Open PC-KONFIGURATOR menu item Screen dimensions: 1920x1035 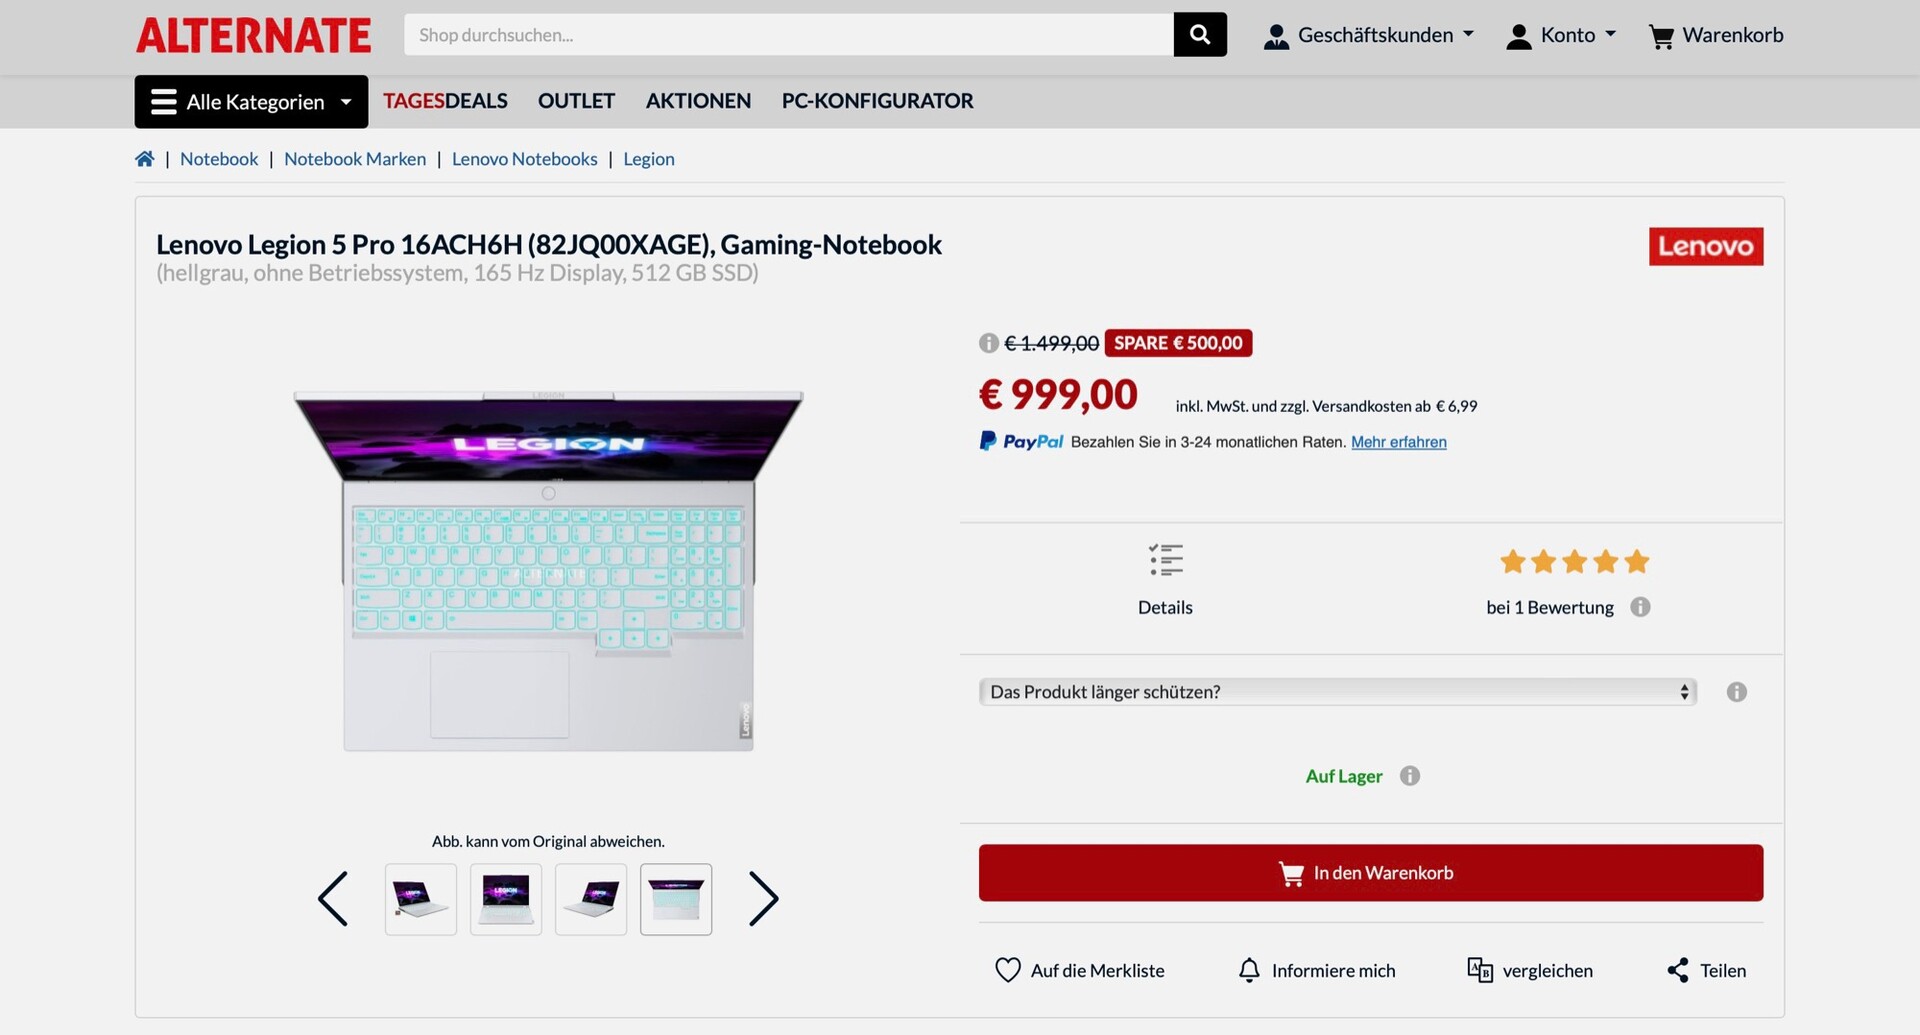[x=877, y=101]
